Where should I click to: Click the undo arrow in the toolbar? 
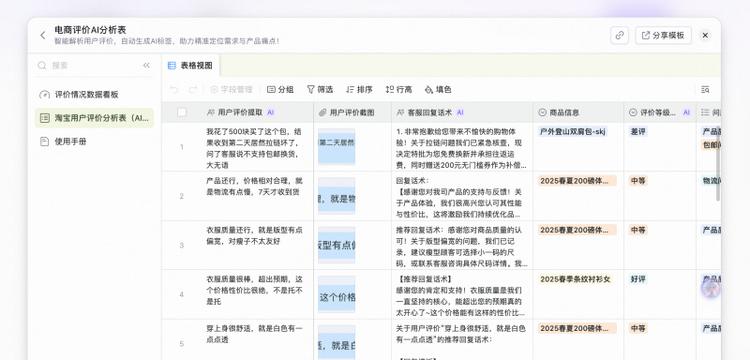pyautogui.click(x=174, y=89)
